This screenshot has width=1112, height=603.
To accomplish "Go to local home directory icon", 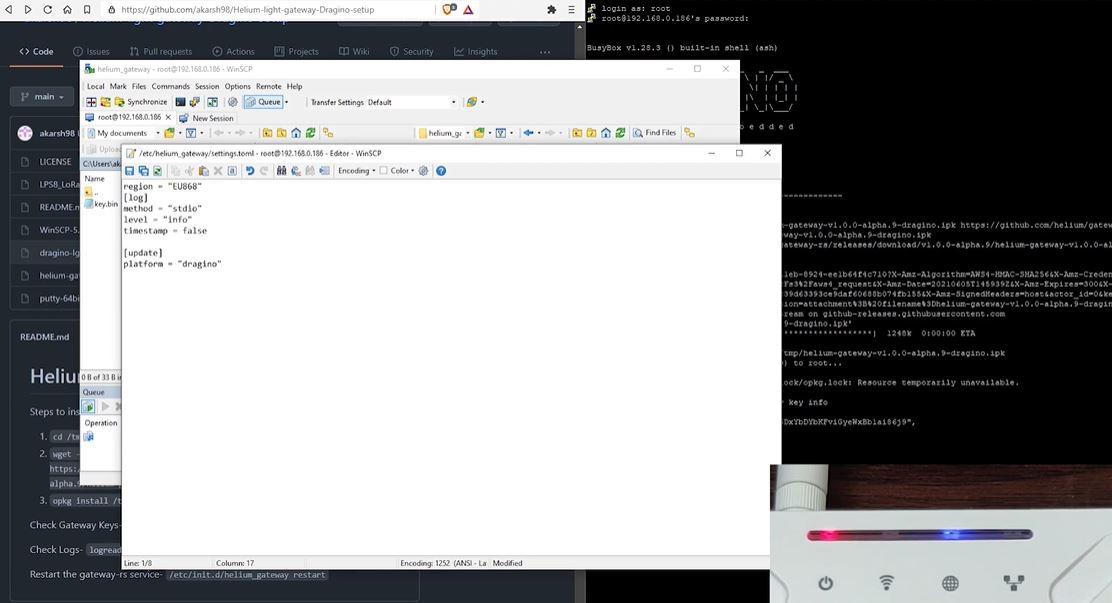I will (x=296, y=133).
